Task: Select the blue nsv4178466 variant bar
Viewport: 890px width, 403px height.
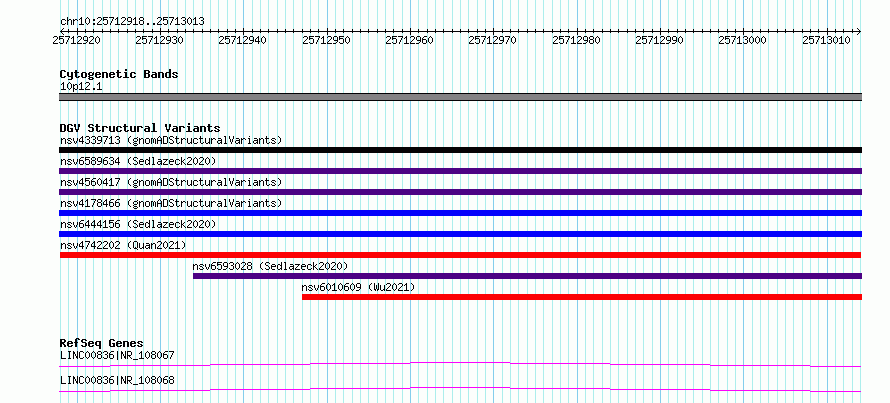Action: pos(460,213)
